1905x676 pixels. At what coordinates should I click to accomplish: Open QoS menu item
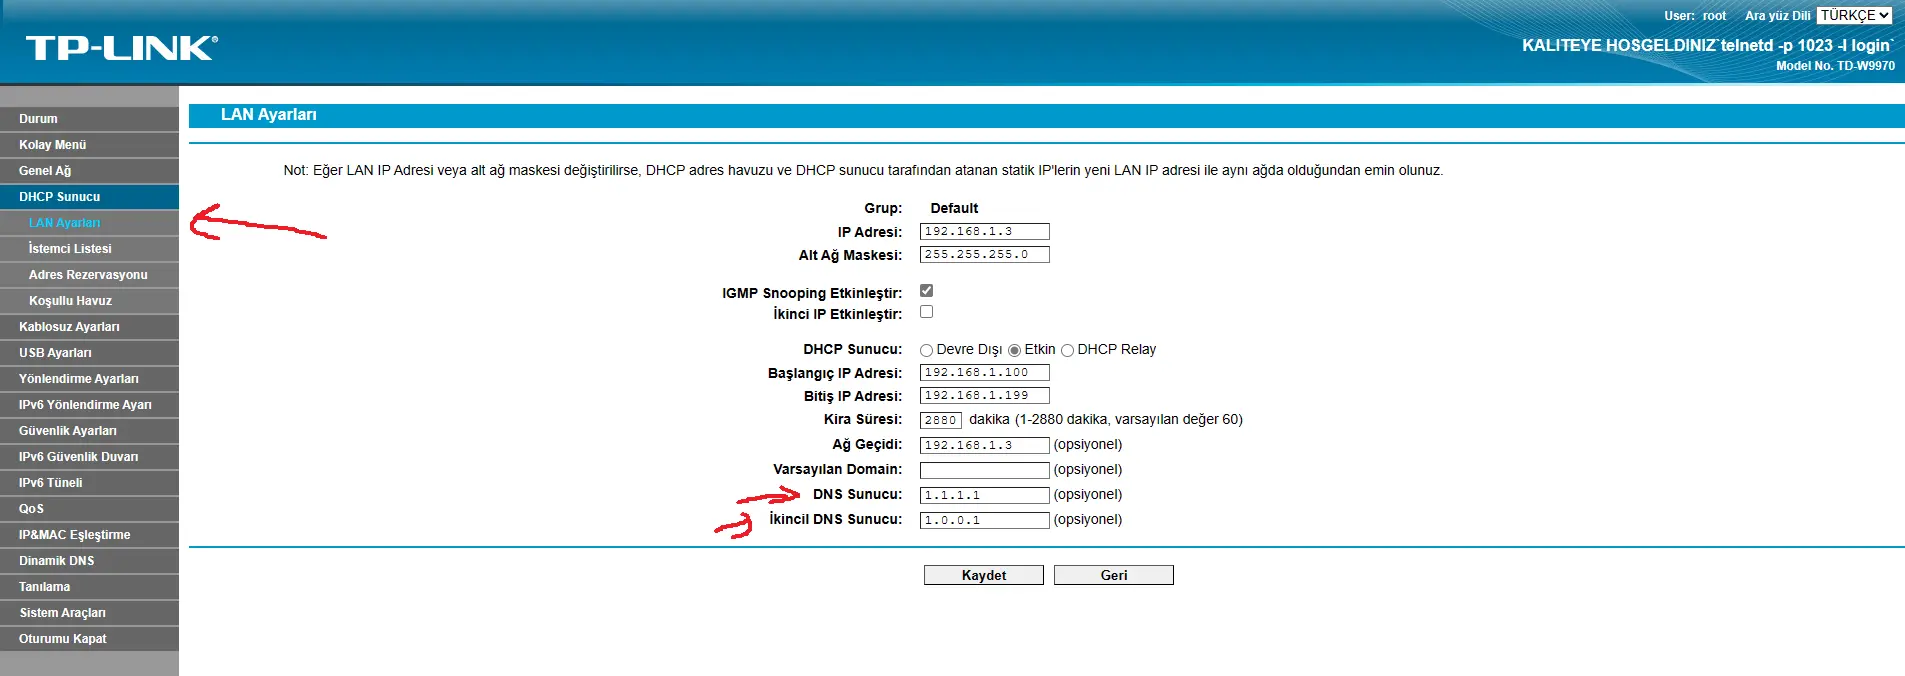(x=89, y=509)
